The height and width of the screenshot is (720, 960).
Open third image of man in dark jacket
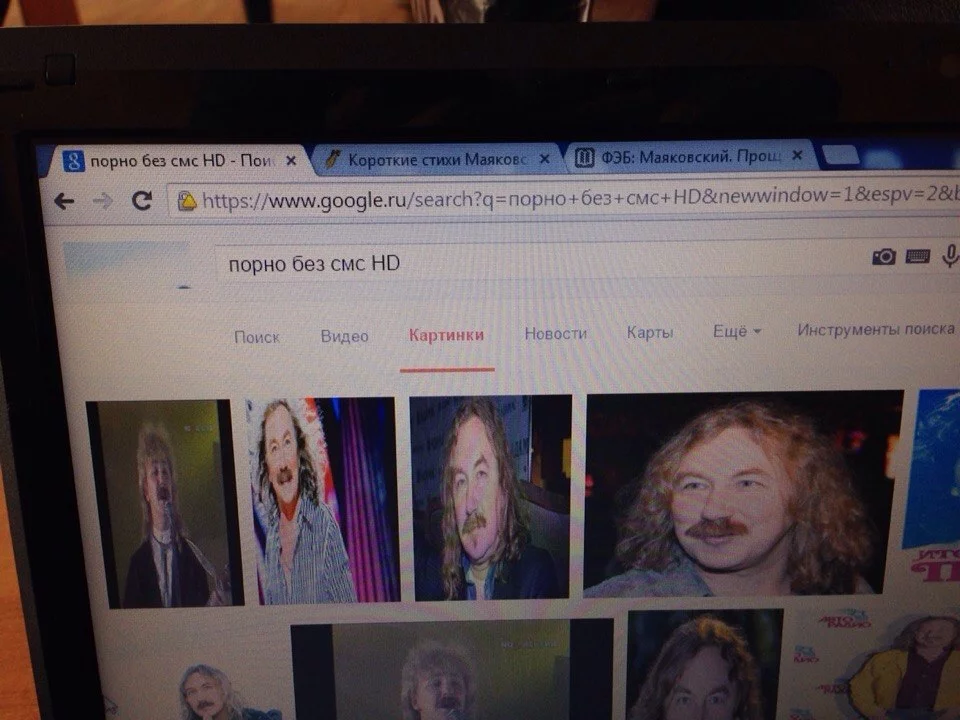pos(491,497)
